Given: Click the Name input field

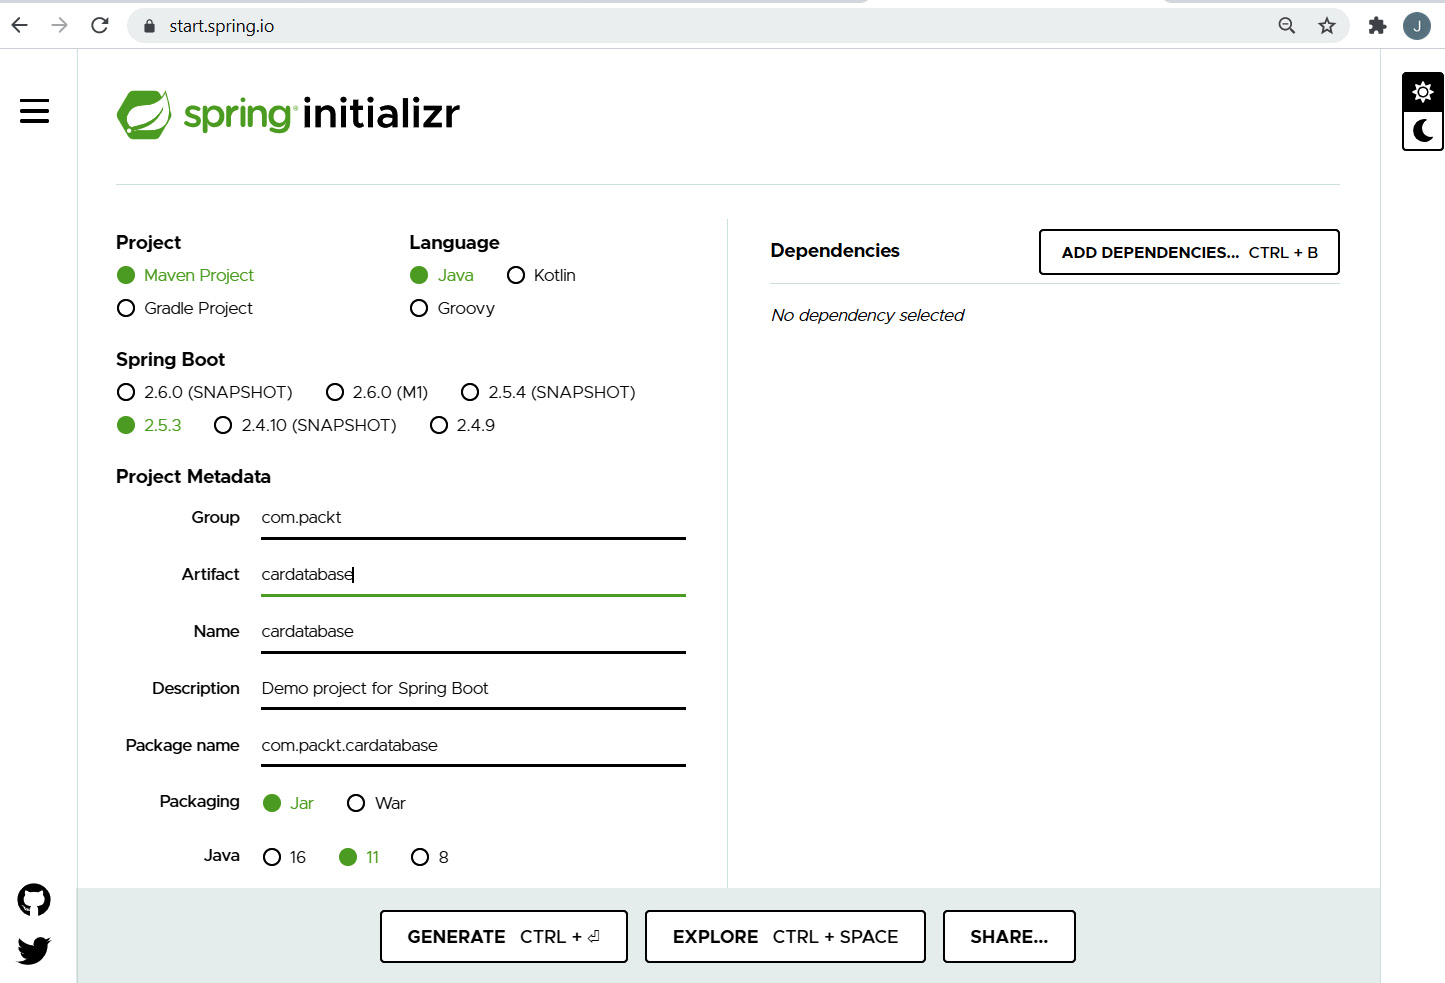Looking at the screenshot, I should coord(473,632).
